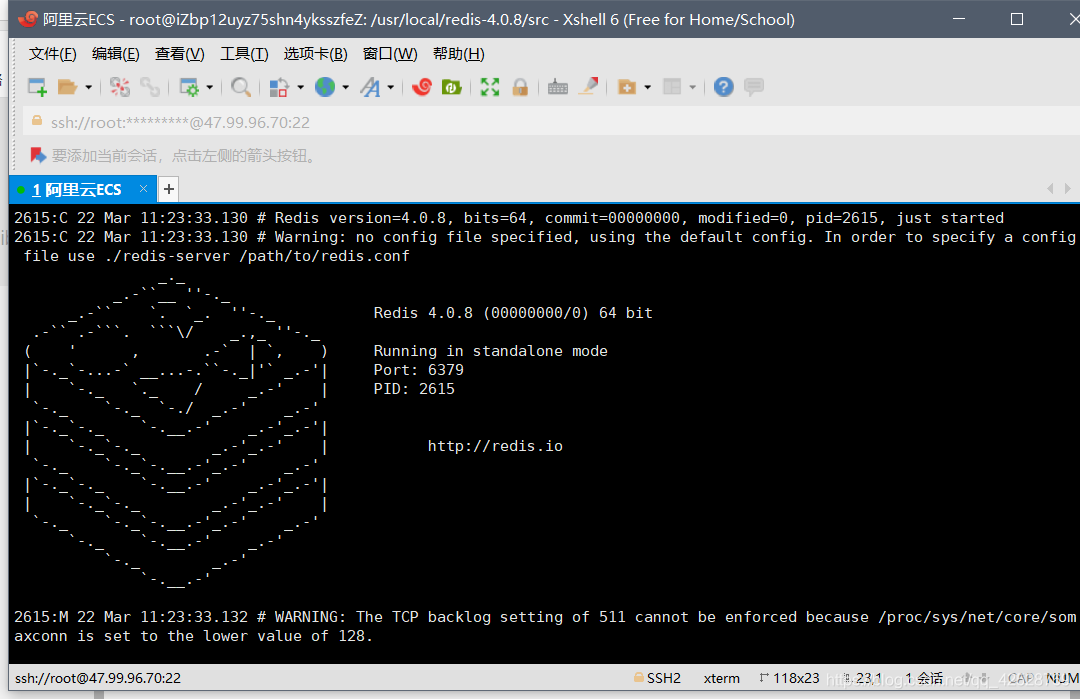
Task: Click the ssh address bar field
Action: coord(551,123)
